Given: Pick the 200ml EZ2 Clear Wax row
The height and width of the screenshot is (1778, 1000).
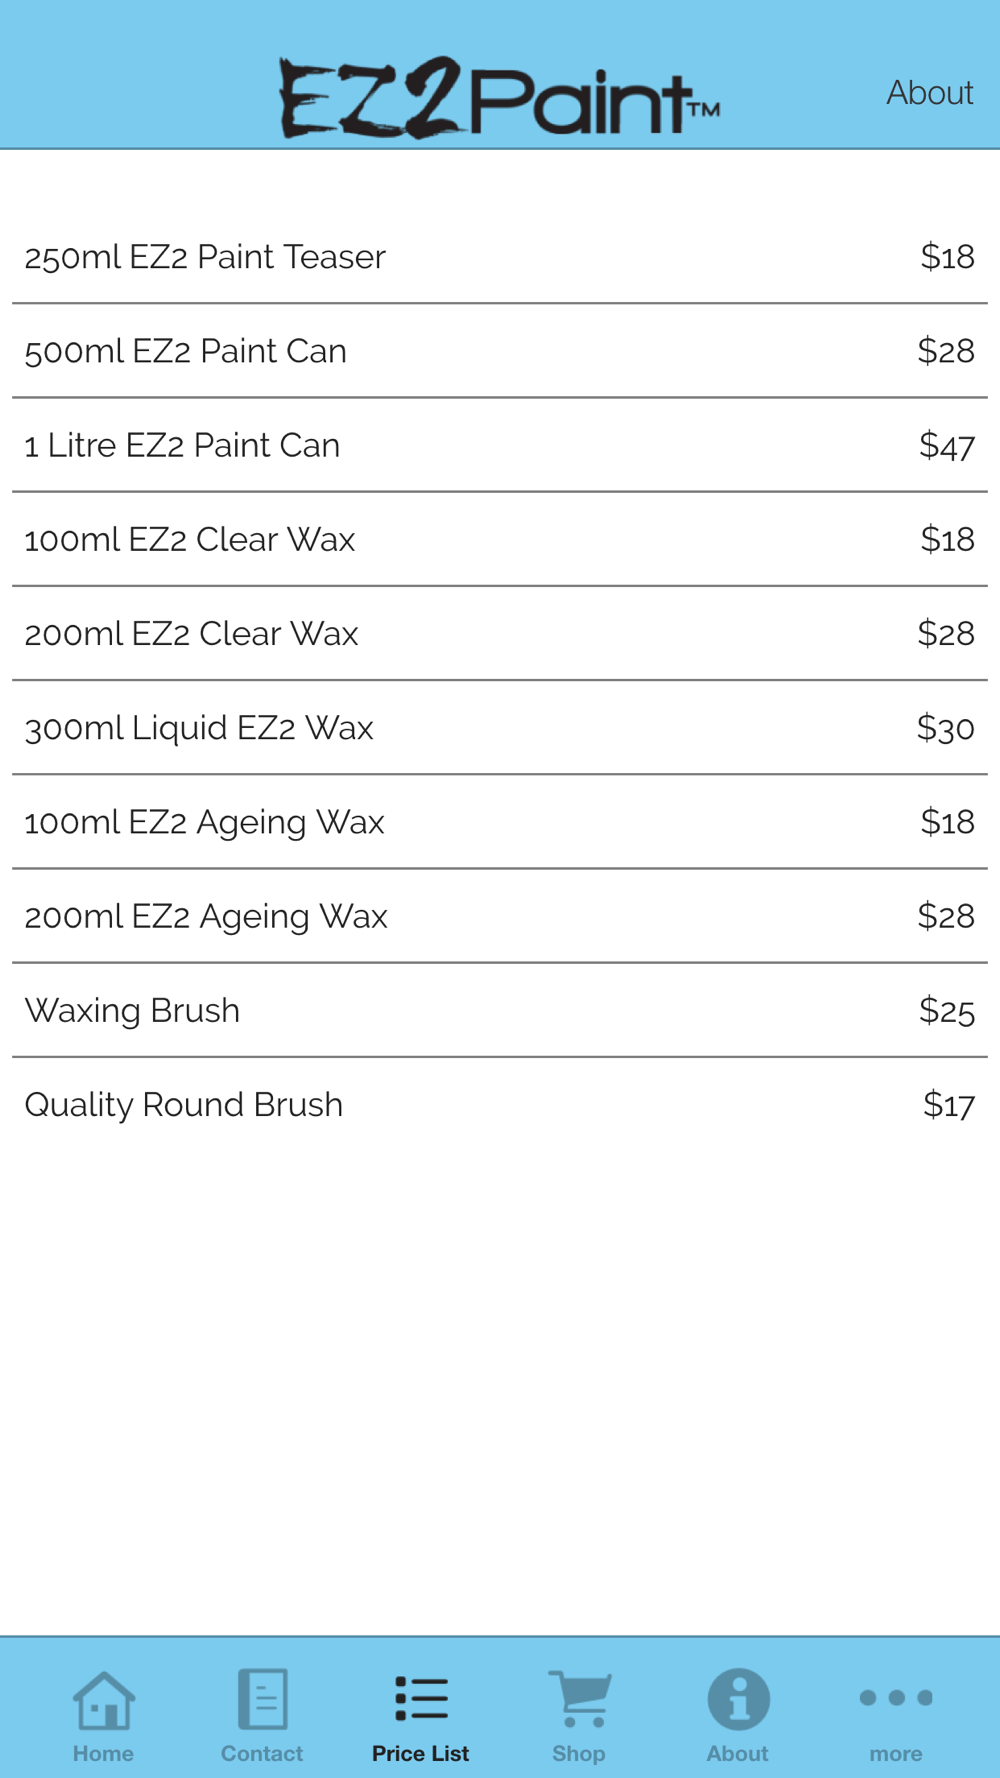Looking at the screenshot, I should click(x=500, y=633).
